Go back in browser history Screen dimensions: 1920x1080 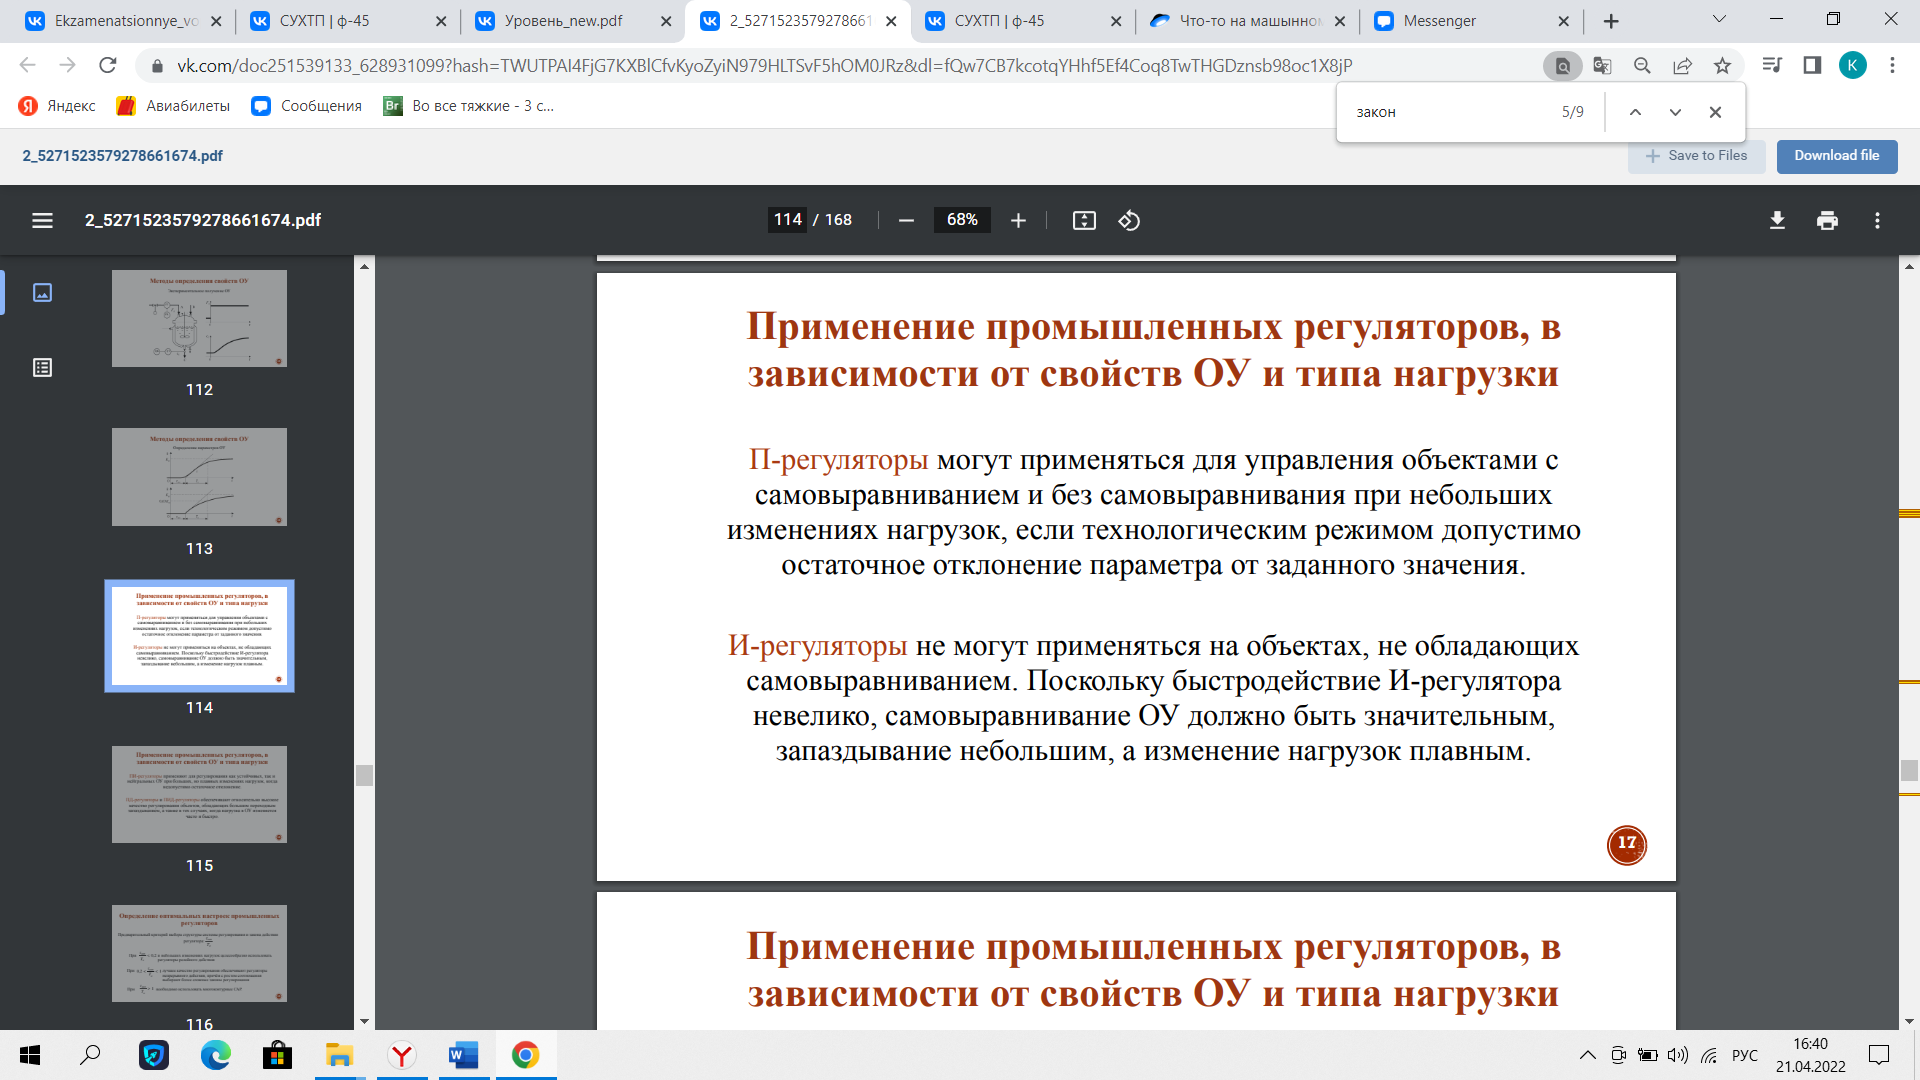click(27, 65)
